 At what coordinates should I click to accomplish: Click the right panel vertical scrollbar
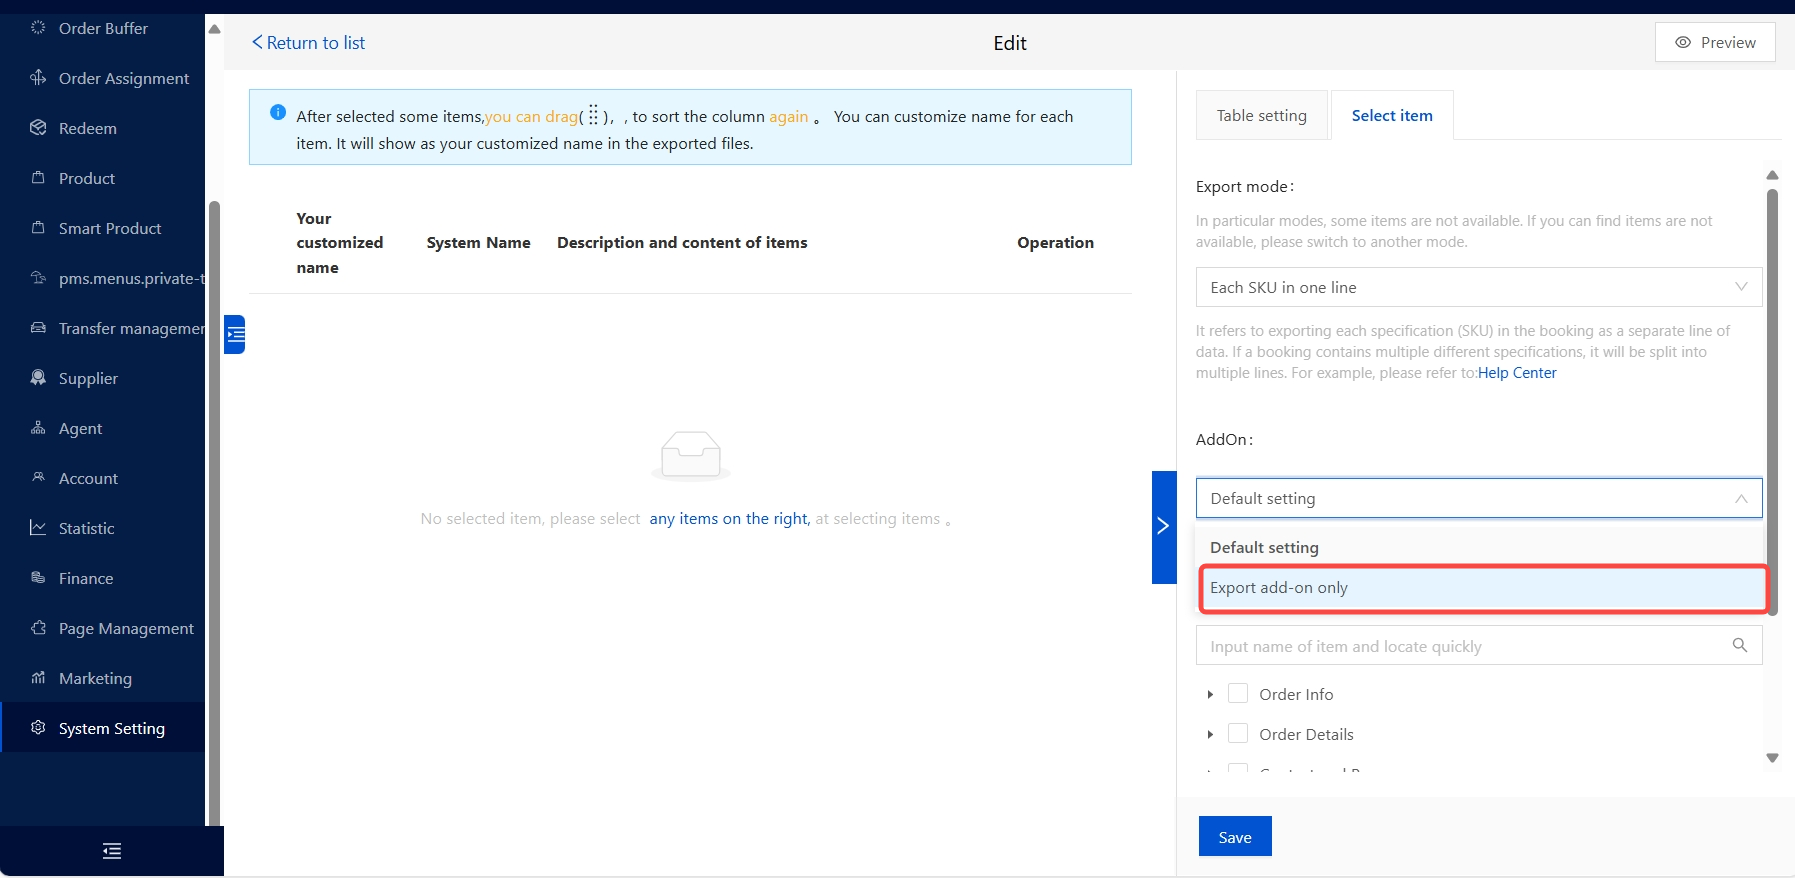click(1772, 400)
